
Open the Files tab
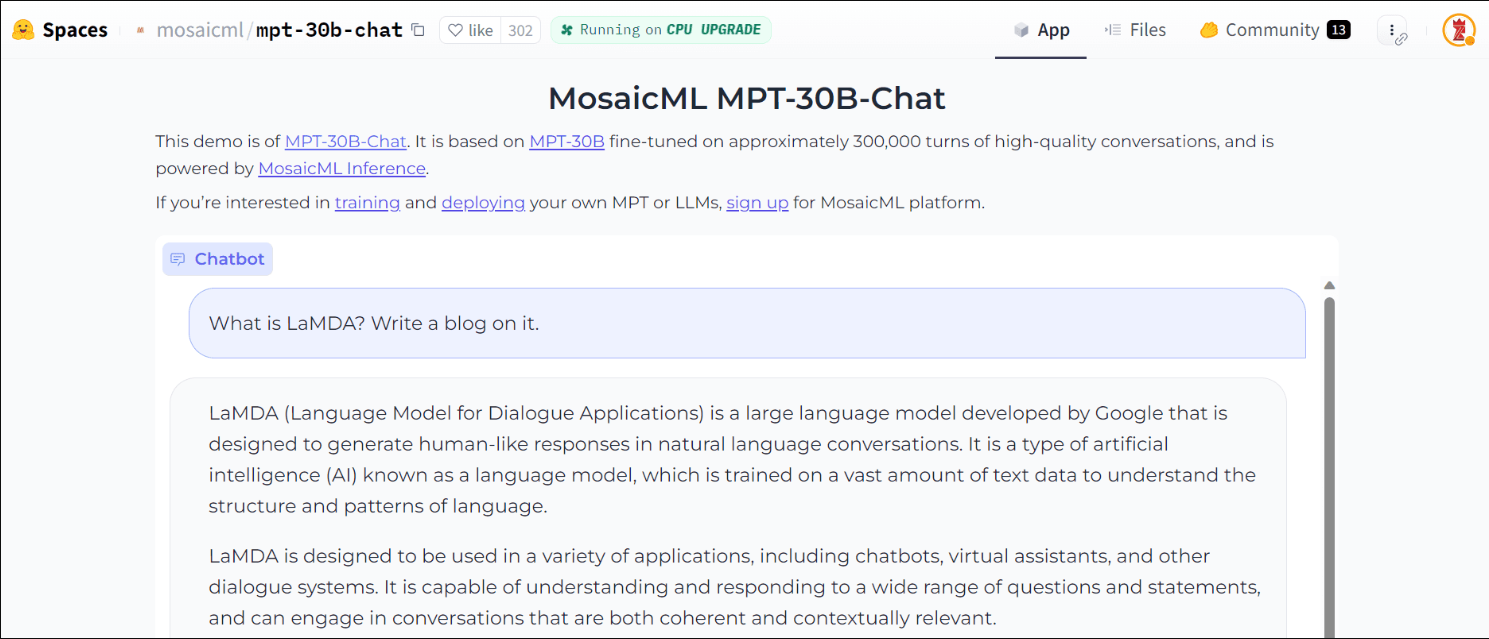click(1135, 30)
